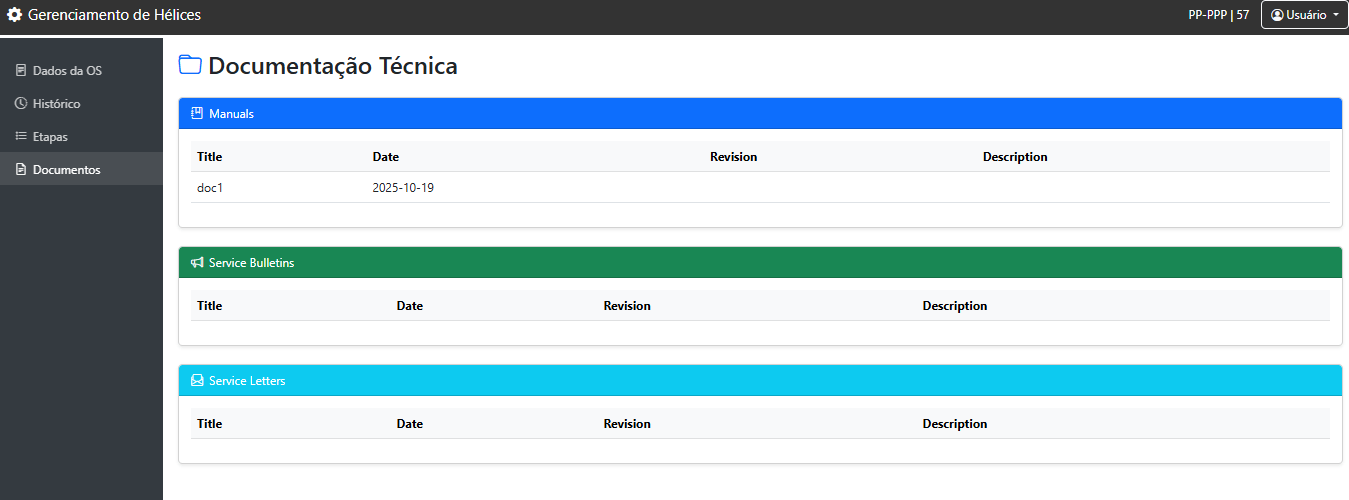The image size is (1349, 500).
Task: Click the Date header in Service Bulletins
Action: point(410,306)
